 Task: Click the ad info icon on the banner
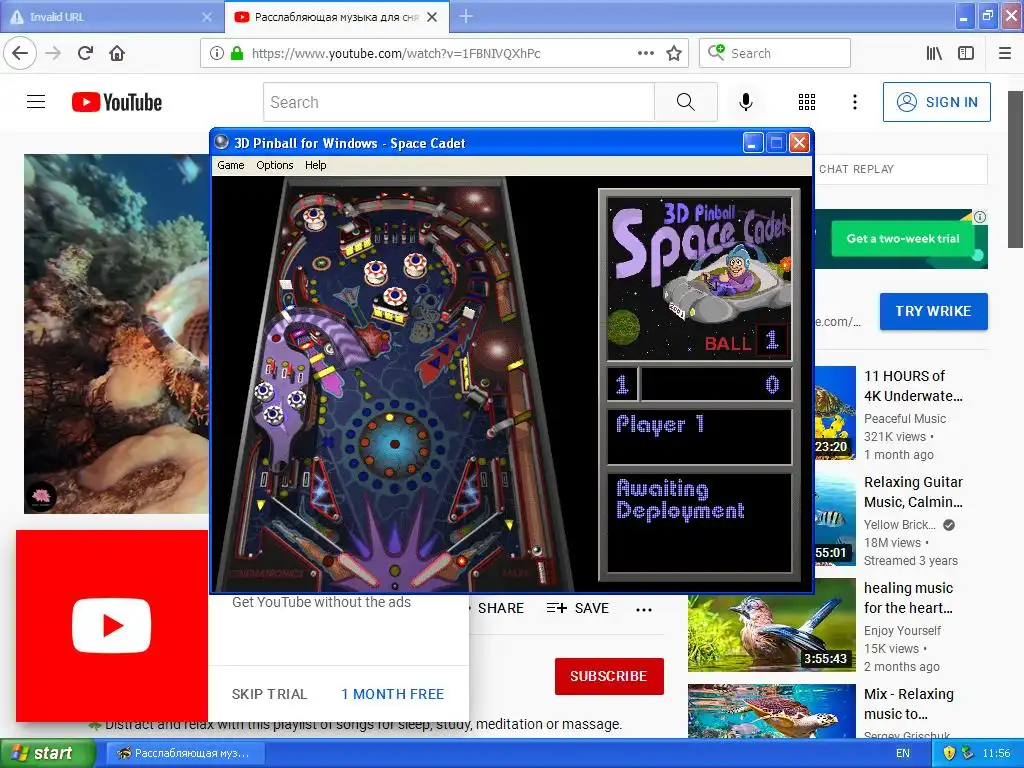pos(980,217)
